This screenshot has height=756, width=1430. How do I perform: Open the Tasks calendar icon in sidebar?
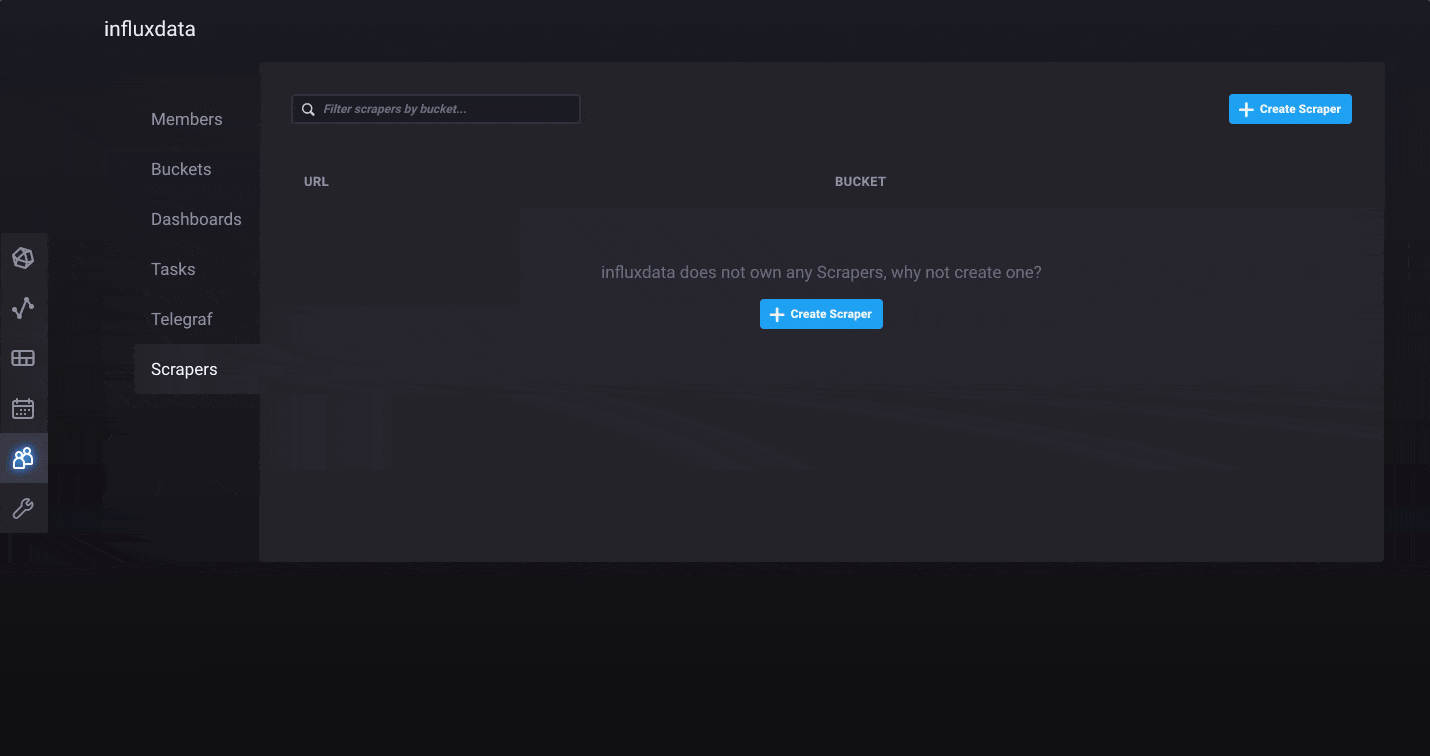(23, 408)
